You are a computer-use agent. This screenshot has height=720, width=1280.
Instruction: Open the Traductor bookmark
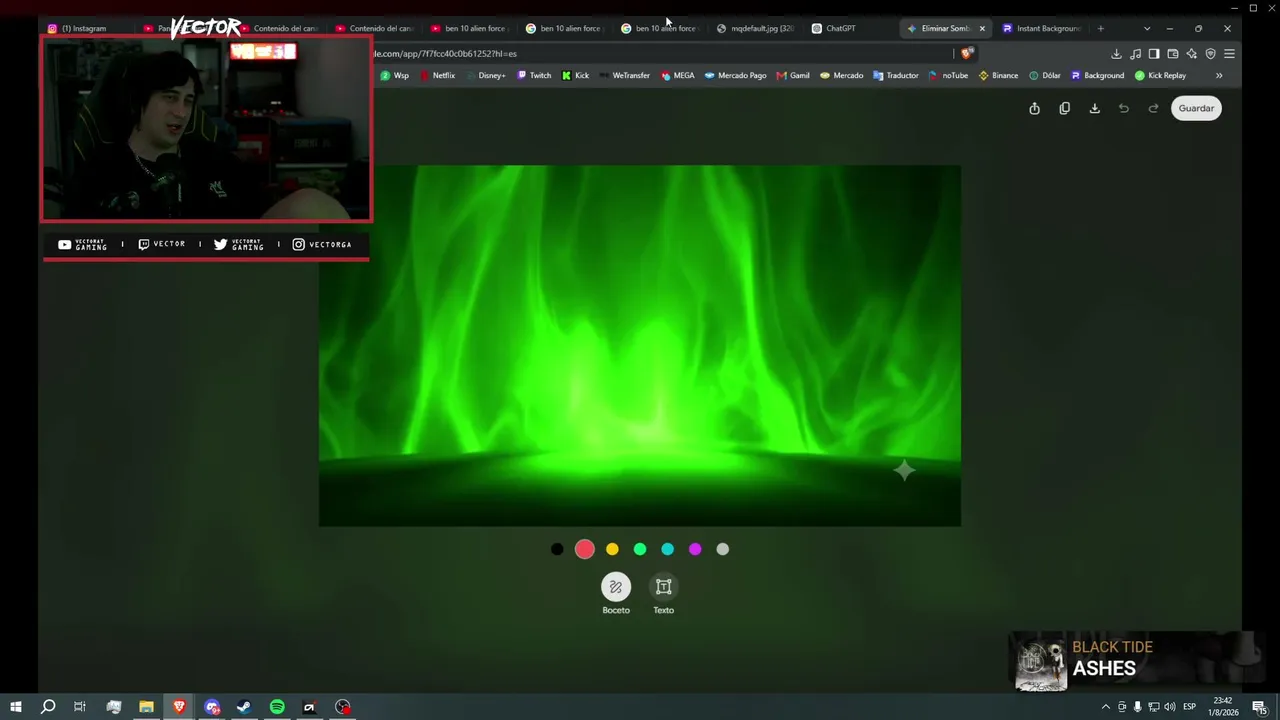click(x=895, y=75)
